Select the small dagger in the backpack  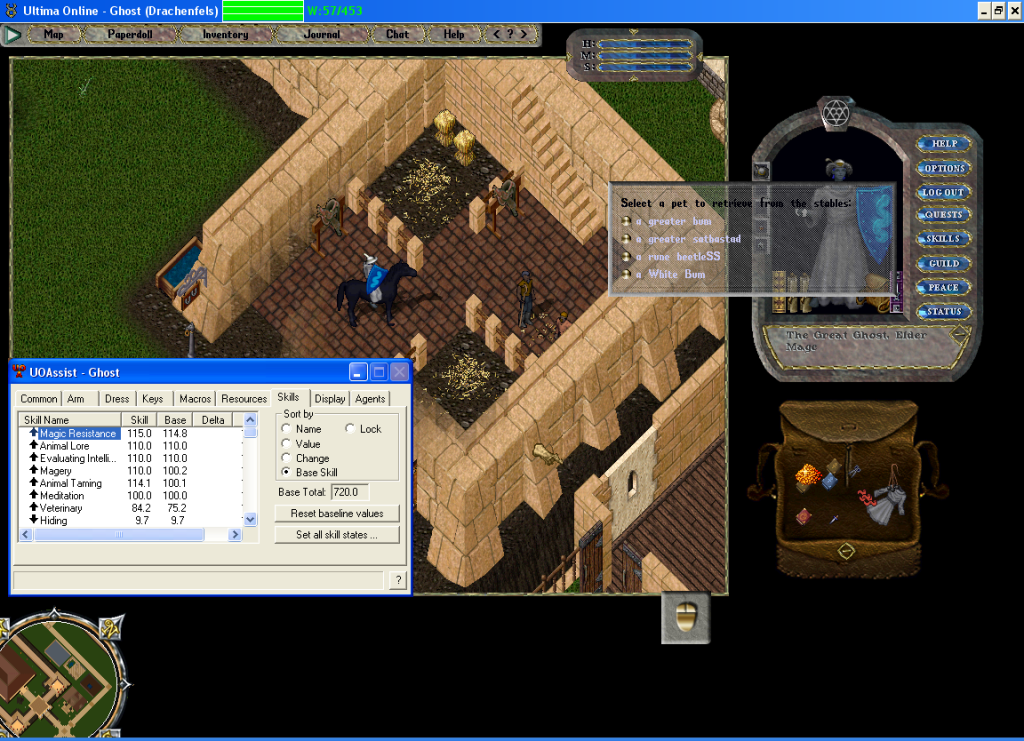[x=834, y=520]
